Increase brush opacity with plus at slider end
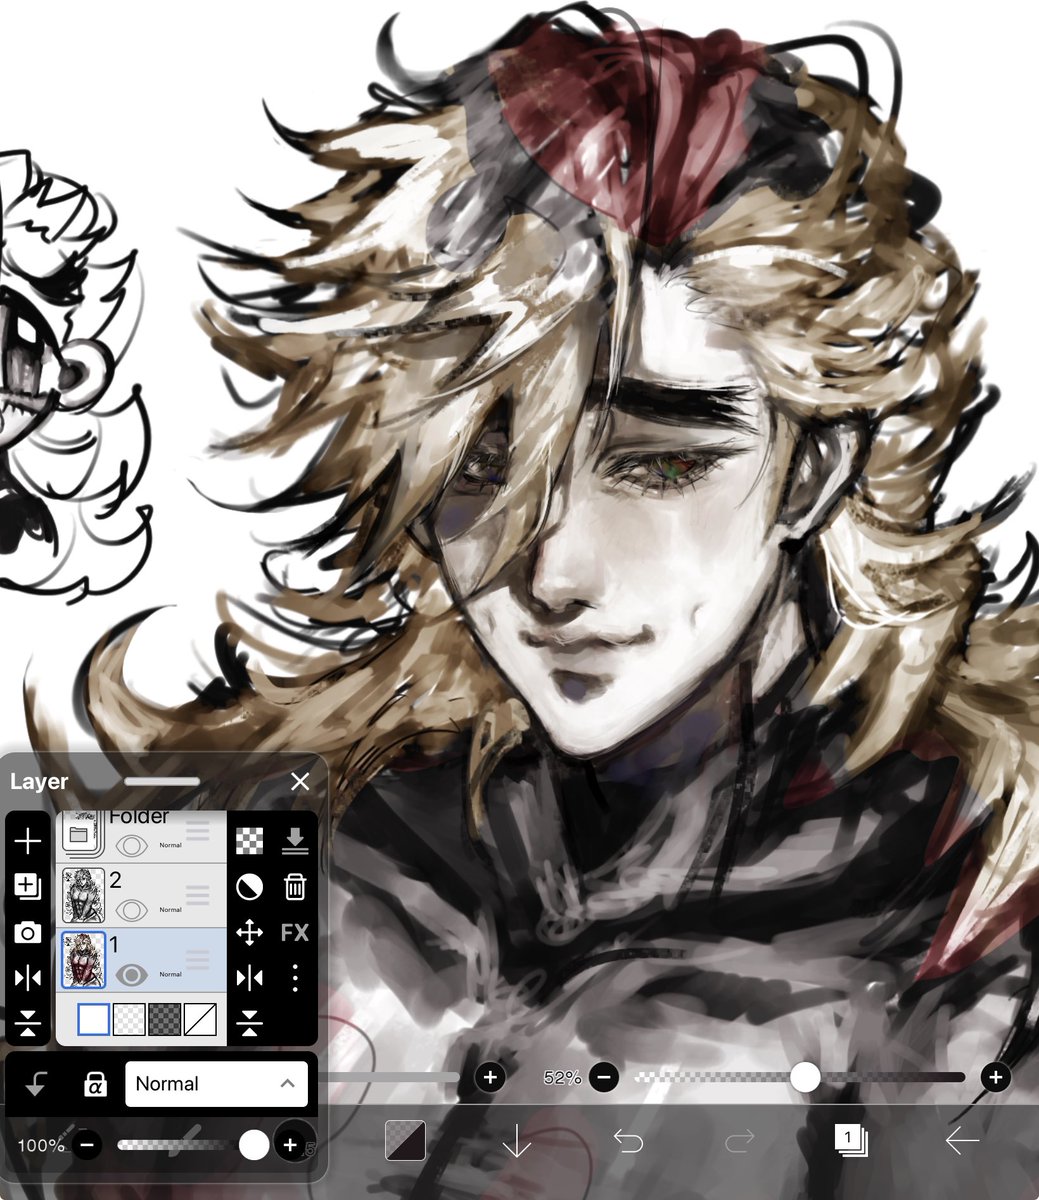The width and height of the screenshot is (1039, 1200). (995, 1077)
